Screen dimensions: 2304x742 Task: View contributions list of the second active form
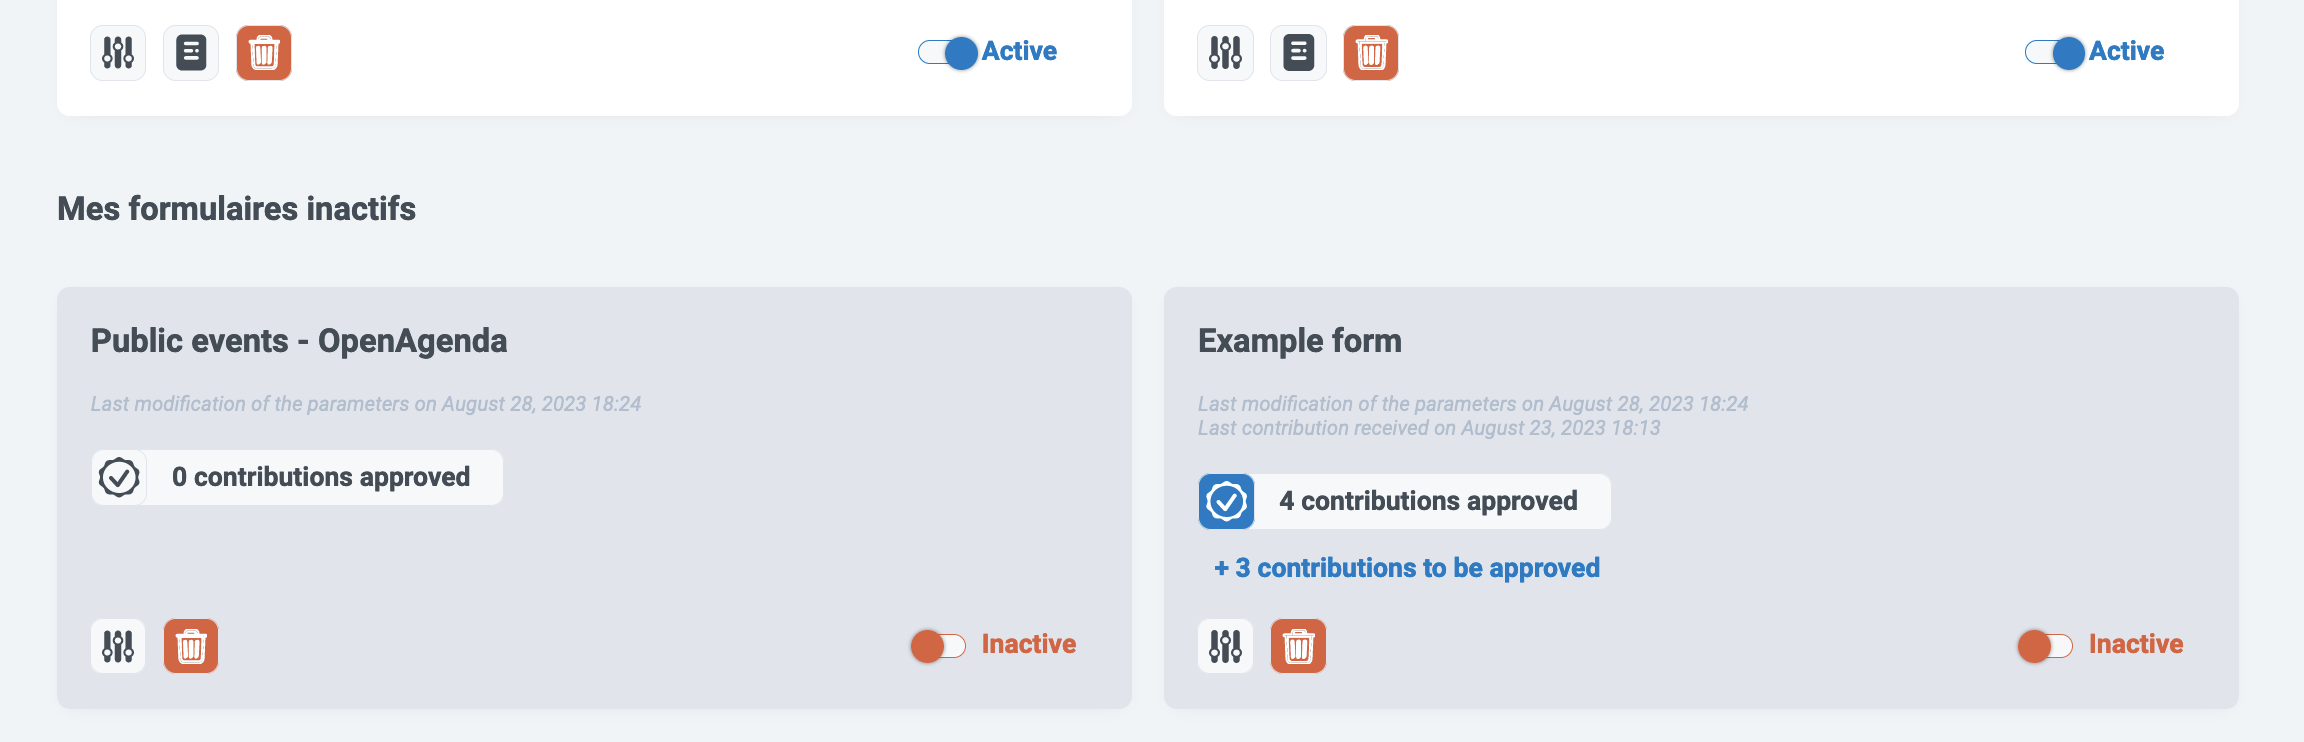pyautogui.click(x=1298, y=52)
